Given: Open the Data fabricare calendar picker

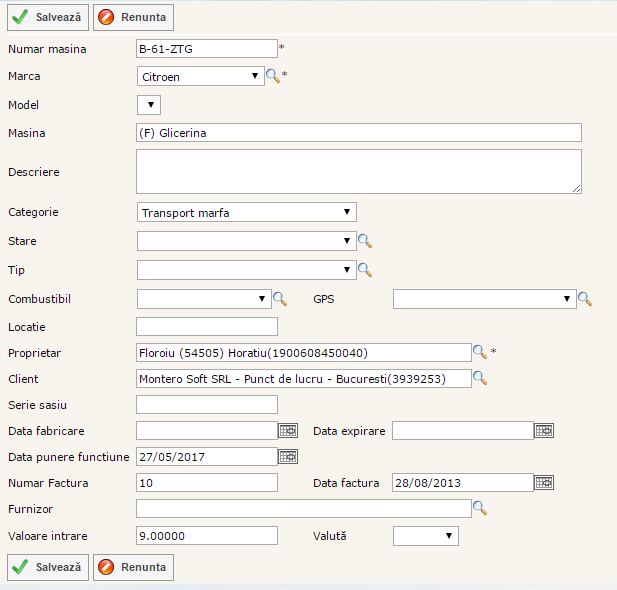Looking at the screenshot, I should coord(288,430).
